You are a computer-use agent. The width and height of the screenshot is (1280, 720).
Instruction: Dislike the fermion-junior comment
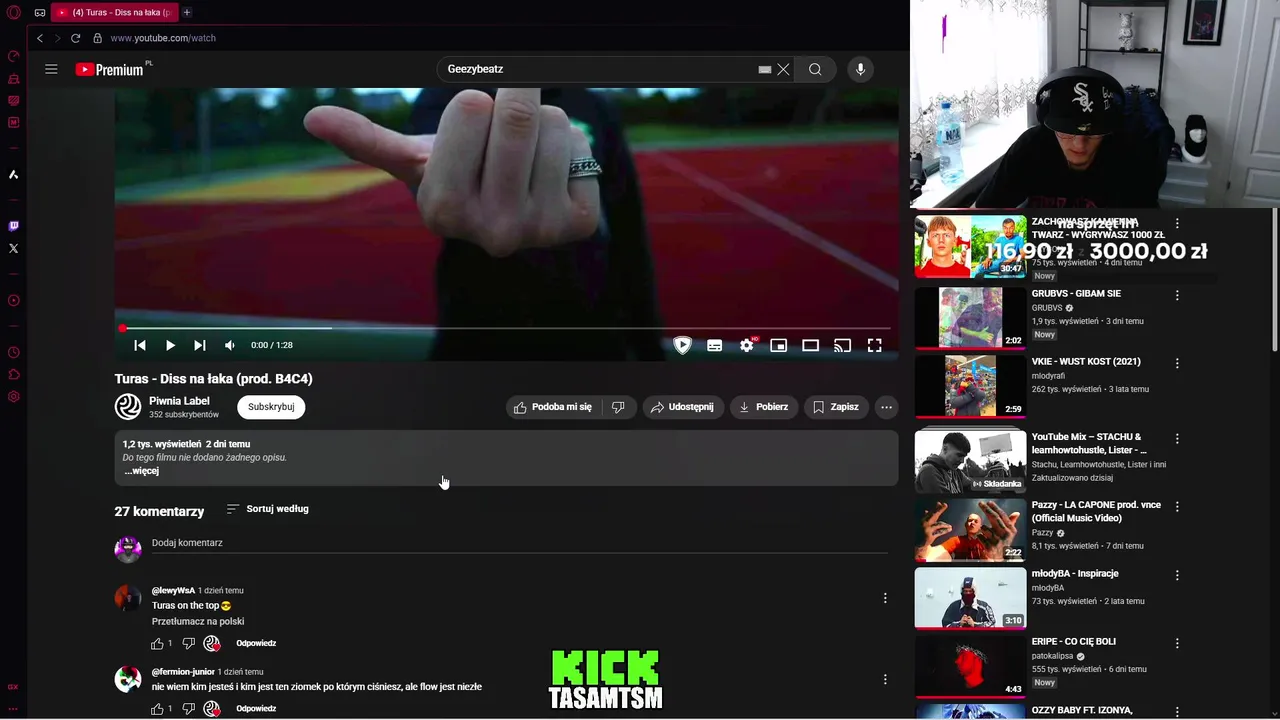tap(188, 709)
